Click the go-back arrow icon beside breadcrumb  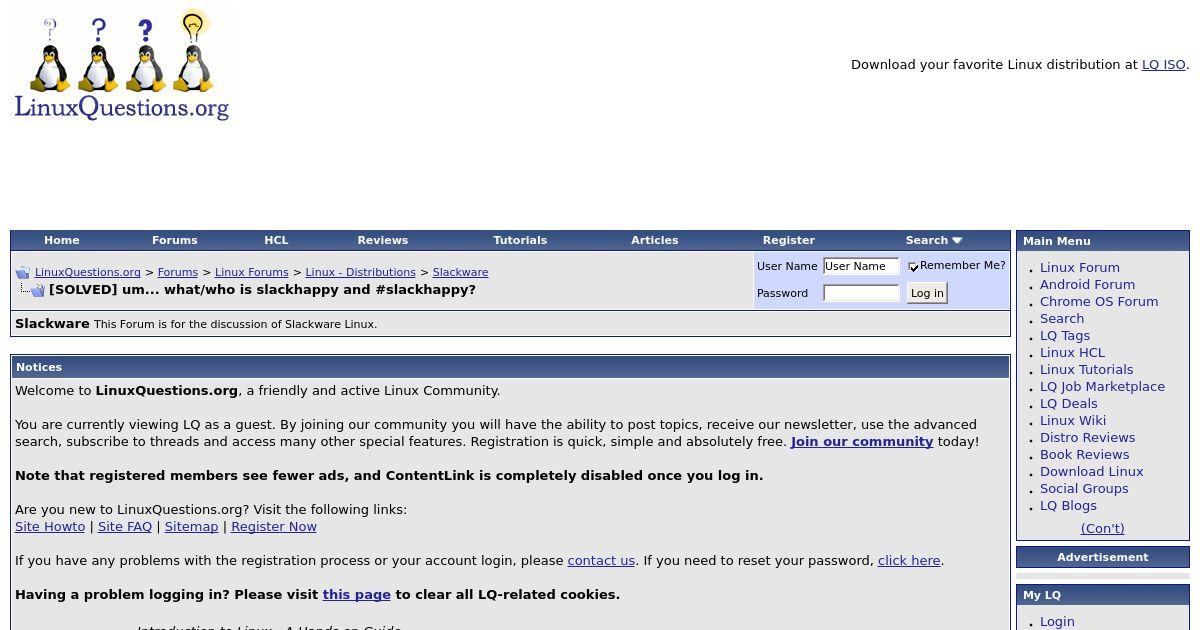22,273
